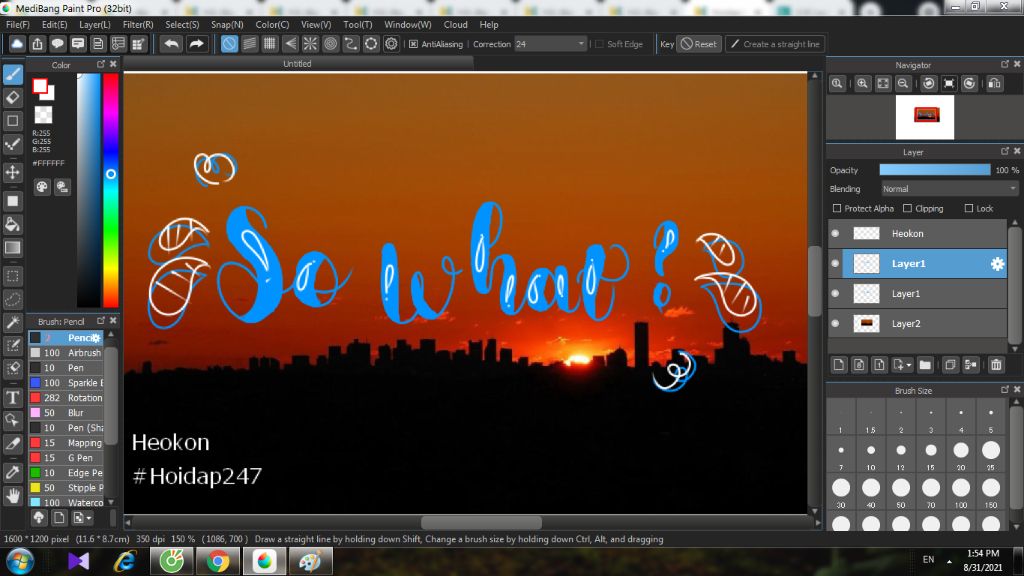This screenshot has width=1024, height=576.
Task: Create new folder in Layer panel
Action: (x=925, y=365)
